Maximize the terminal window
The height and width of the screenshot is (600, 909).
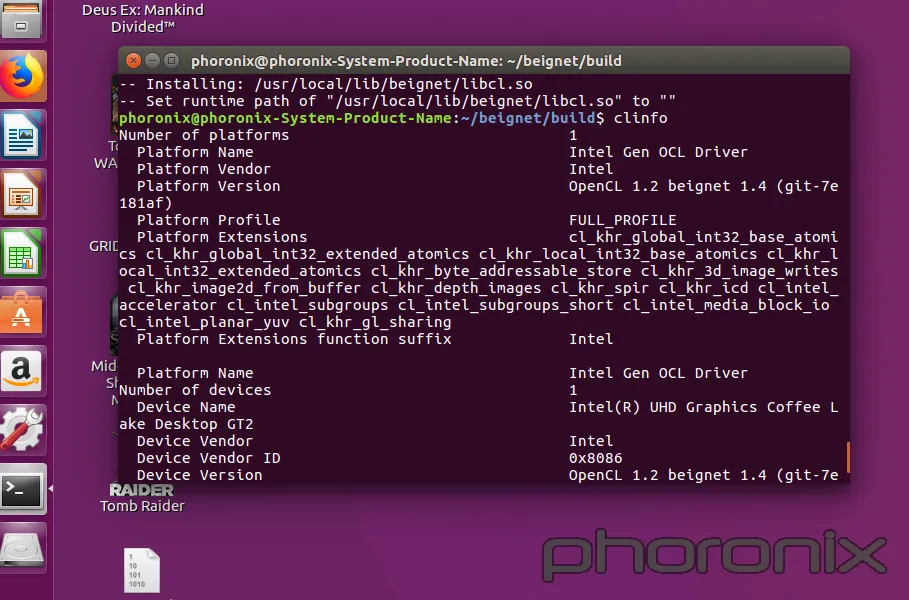click(x=172, y=60)
